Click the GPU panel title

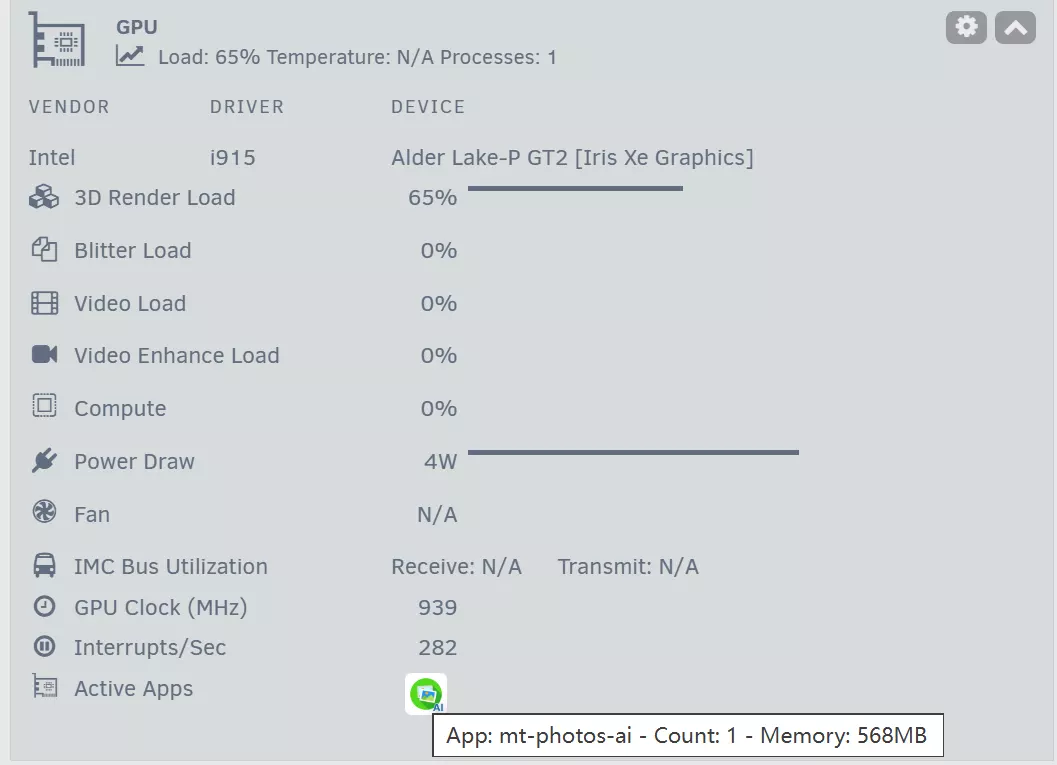point(137,27)
